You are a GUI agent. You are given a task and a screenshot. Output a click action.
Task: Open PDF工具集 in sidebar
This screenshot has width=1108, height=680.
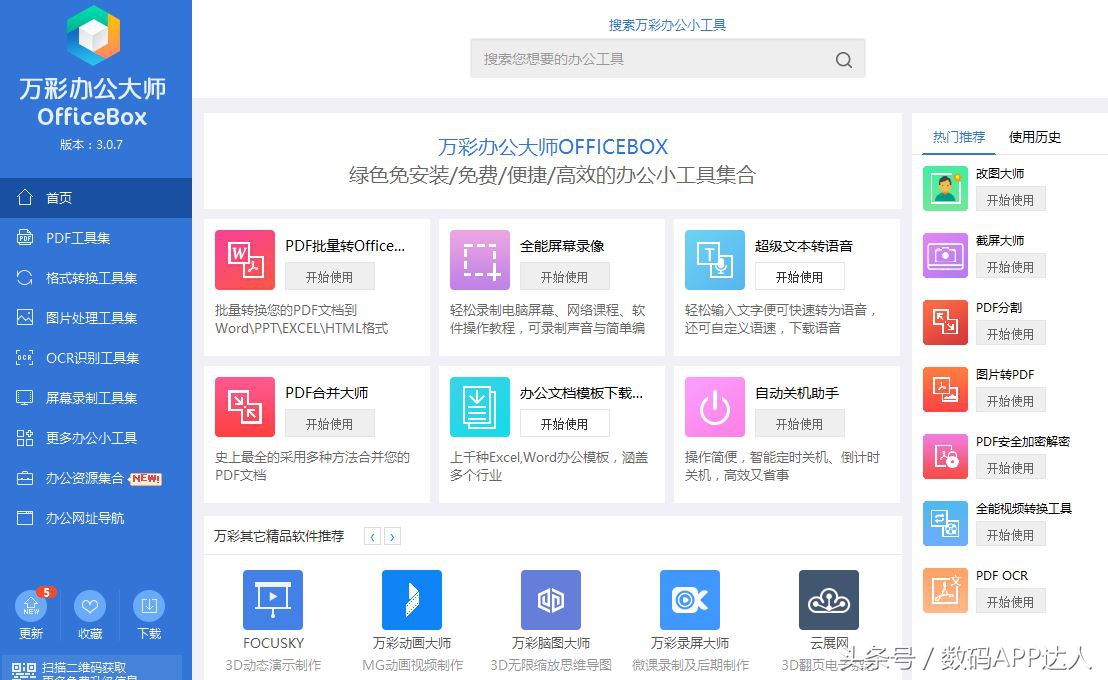95,238
